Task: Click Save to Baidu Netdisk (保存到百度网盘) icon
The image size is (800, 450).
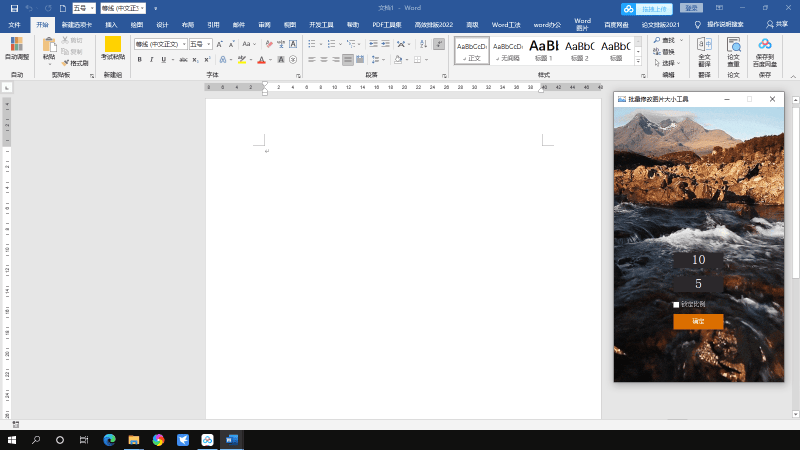Action: (x=764, y=48)
